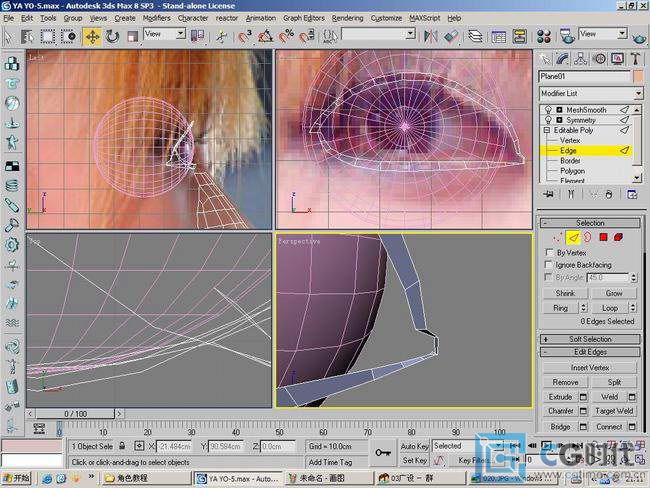The height and width of the screenshot is (488, 650).
Task: Open the Layer Manager icon
Action: pos(475,36)
